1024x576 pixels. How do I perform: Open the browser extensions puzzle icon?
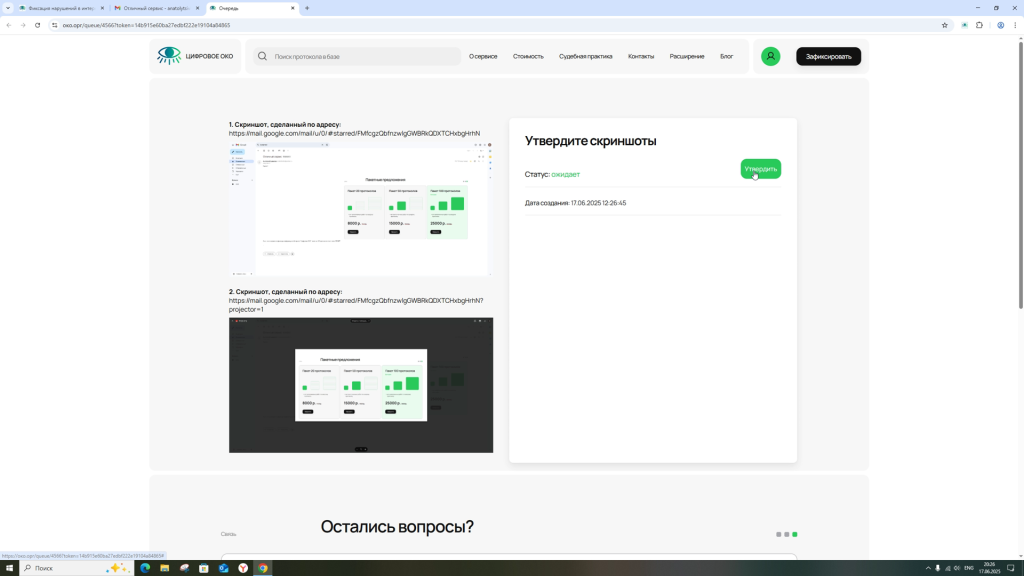coord(980,25)
